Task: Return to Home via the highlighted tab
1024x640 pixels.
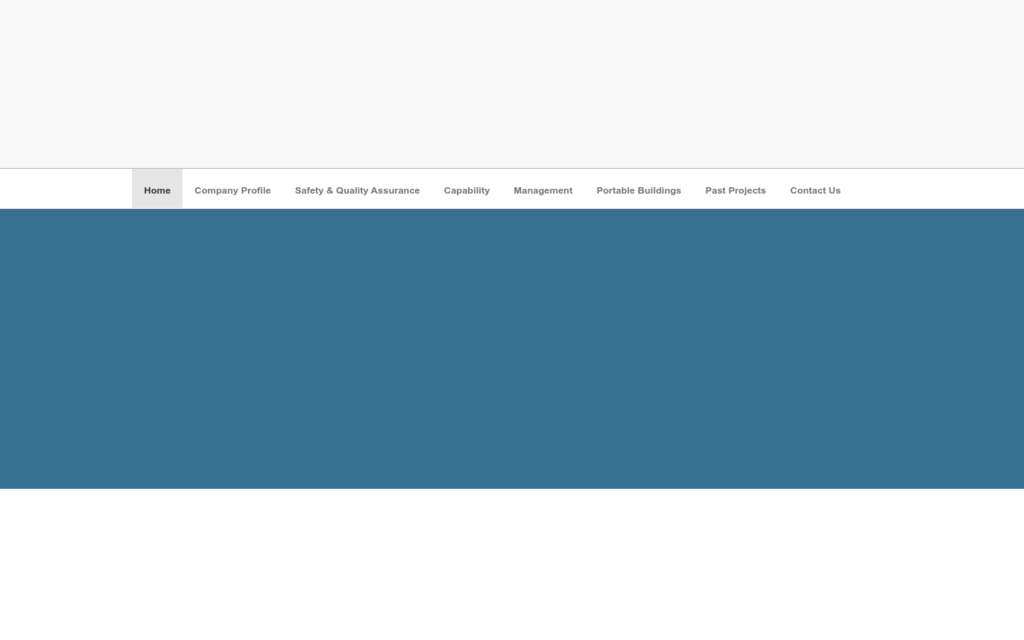Action: [157, 190]
